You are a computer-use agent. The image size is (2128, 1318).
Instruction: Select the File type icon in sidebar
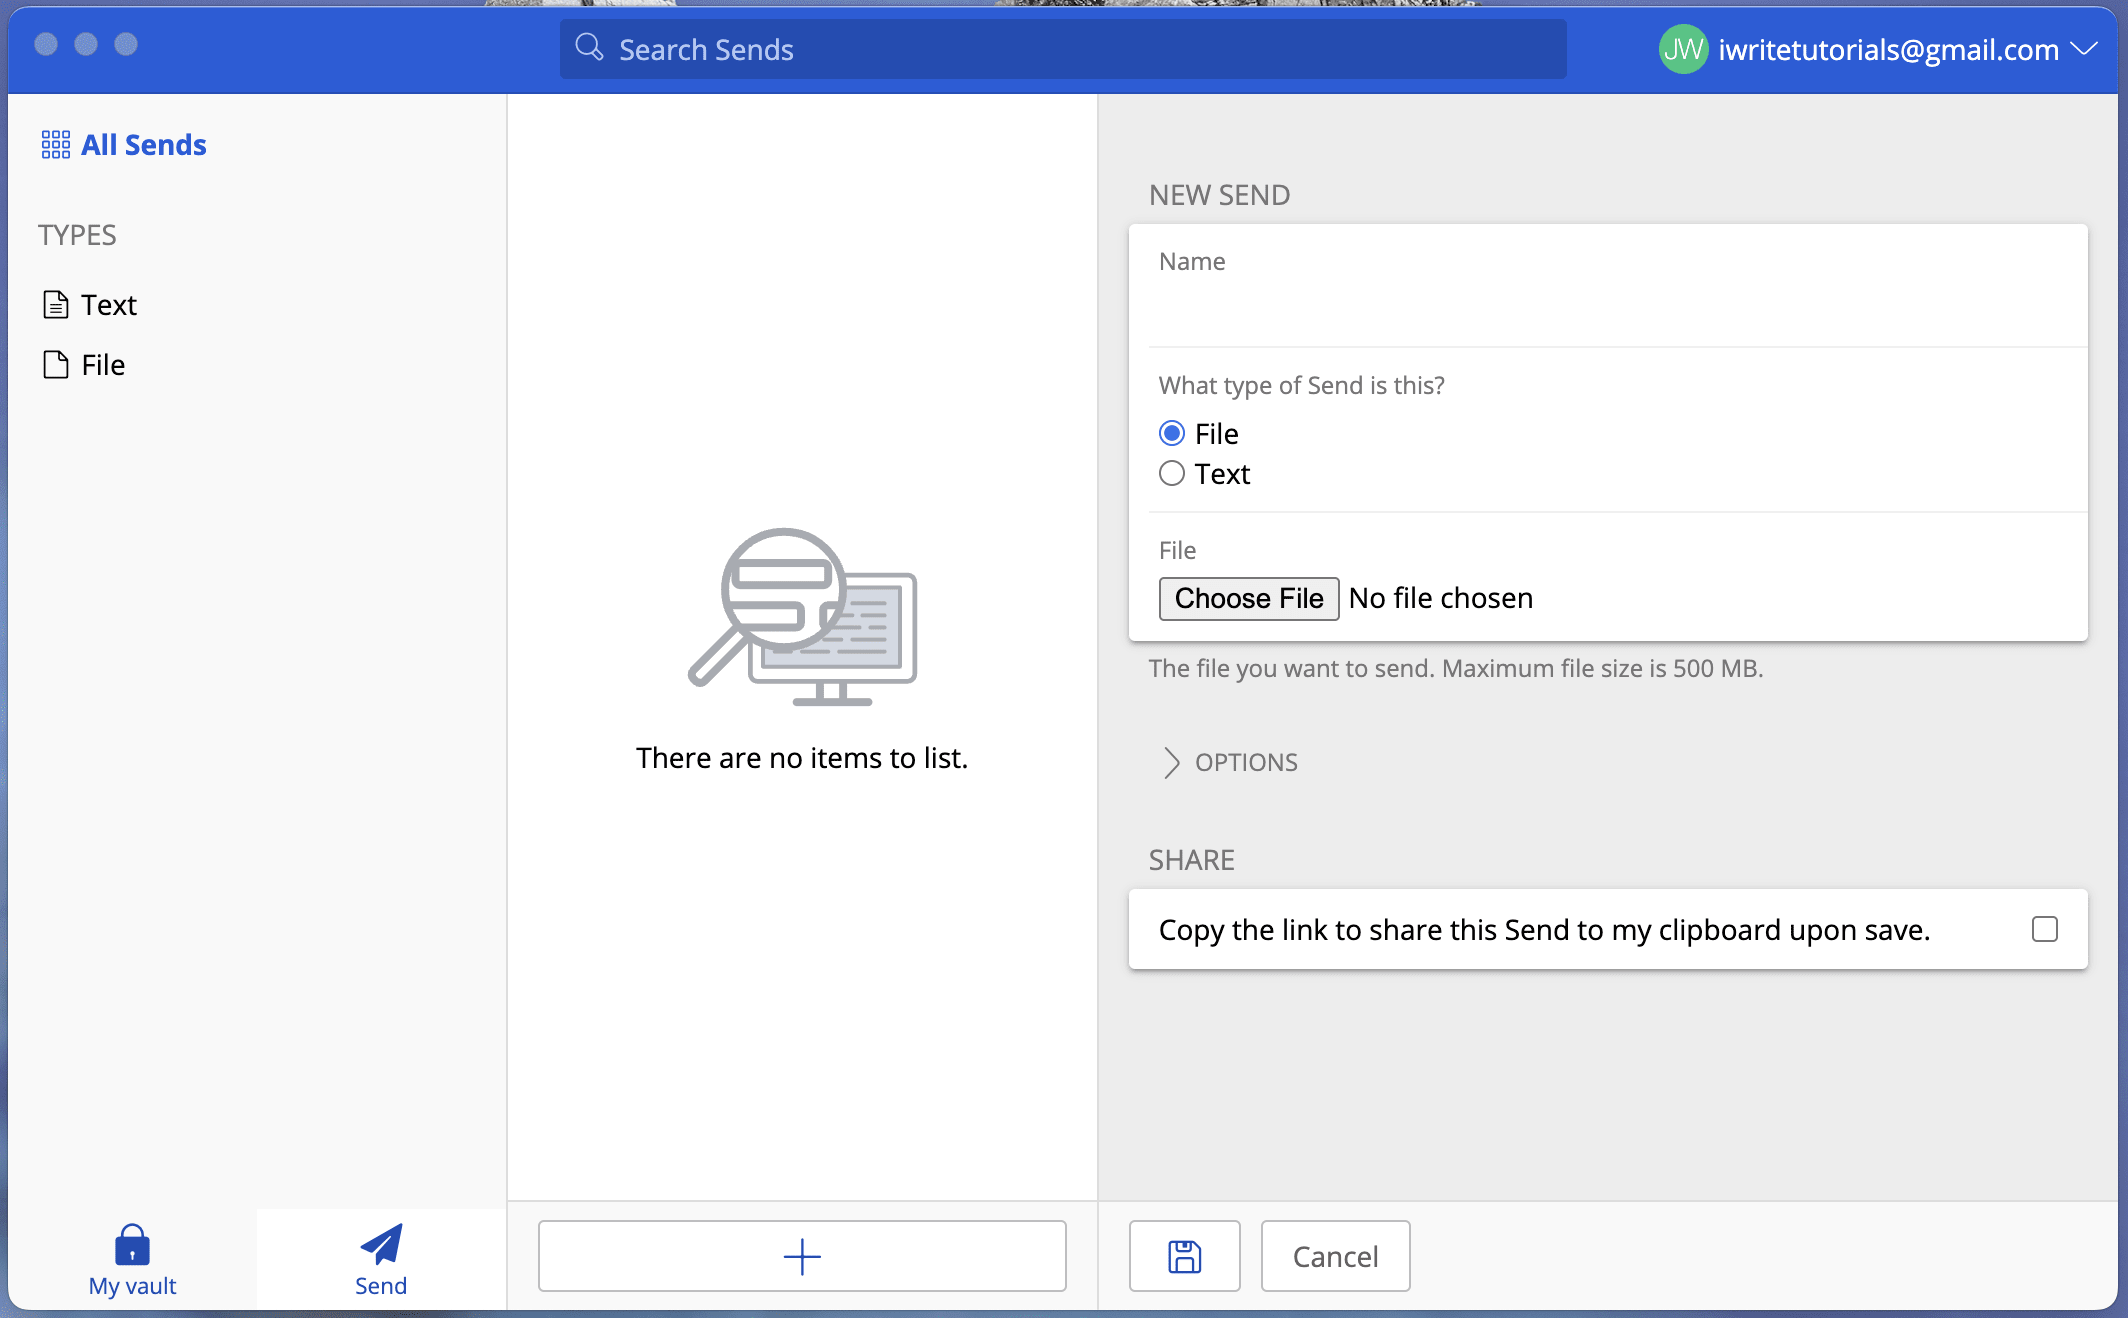(56, 364)
